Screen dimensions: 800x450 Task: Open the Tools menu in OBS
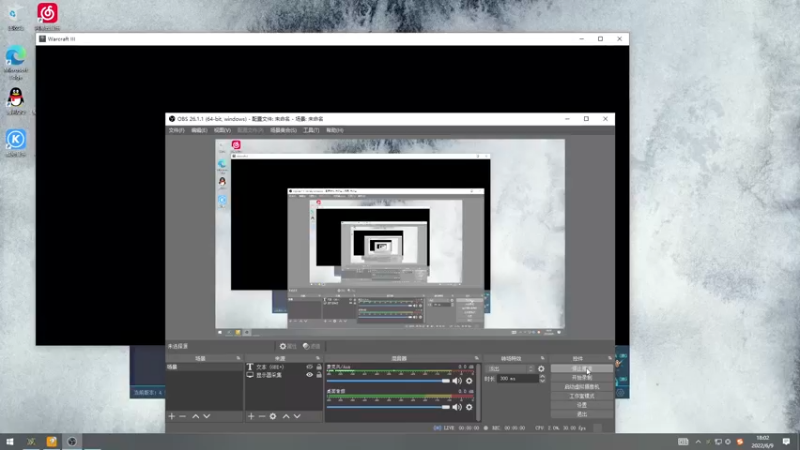pos(311,131)
